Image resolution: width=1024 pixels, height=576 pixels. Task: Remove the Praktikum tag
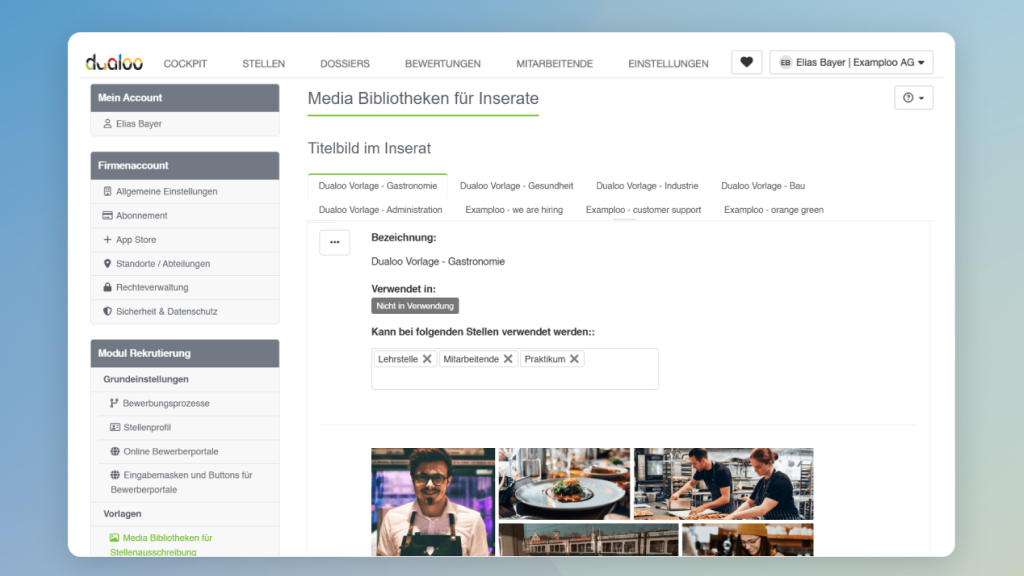[576, 358]
